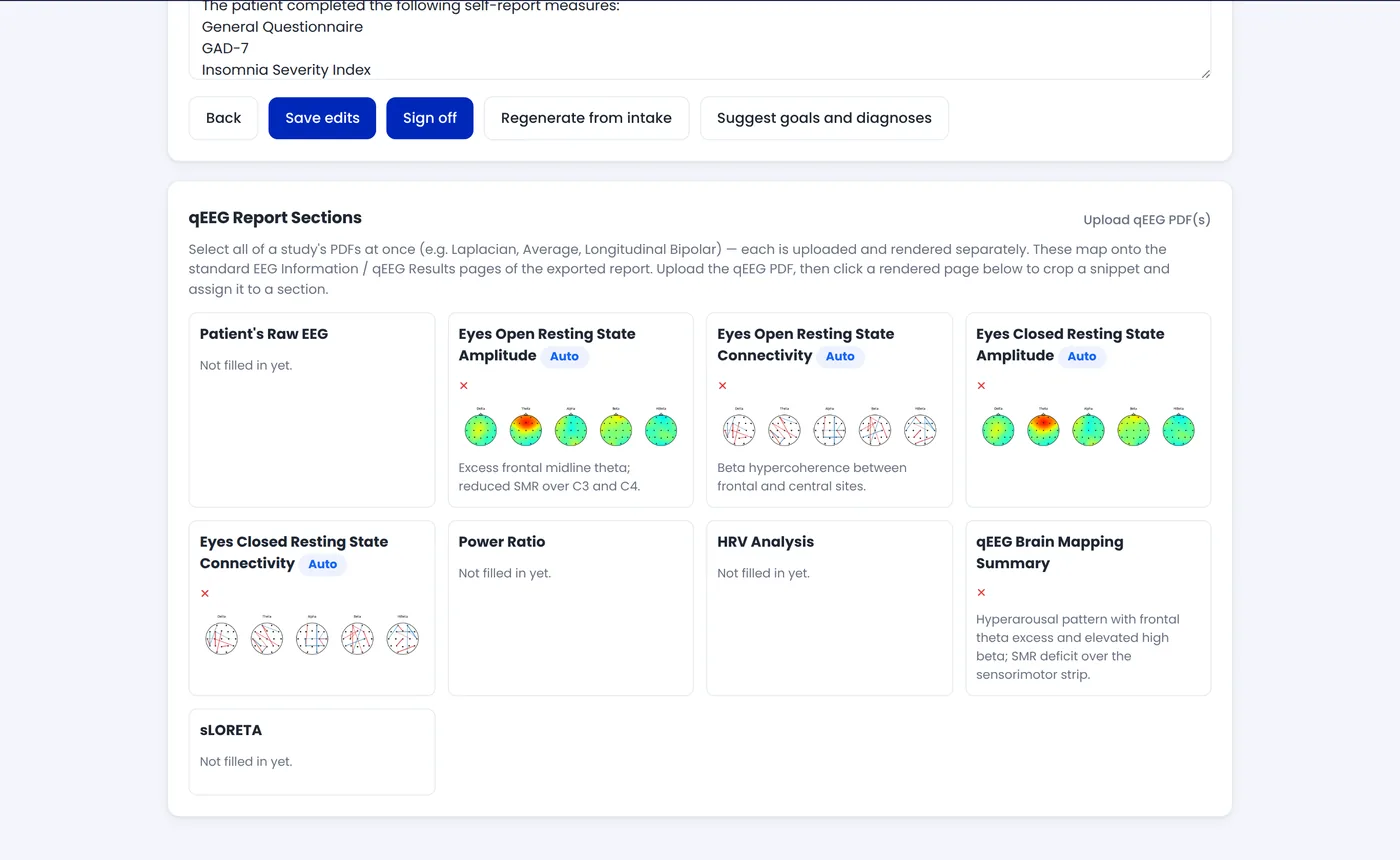The height and width of the screenshot is (860, 1400).
Task: Upload qEEG PDF(s)
Action: click(x=1147, y=220)
